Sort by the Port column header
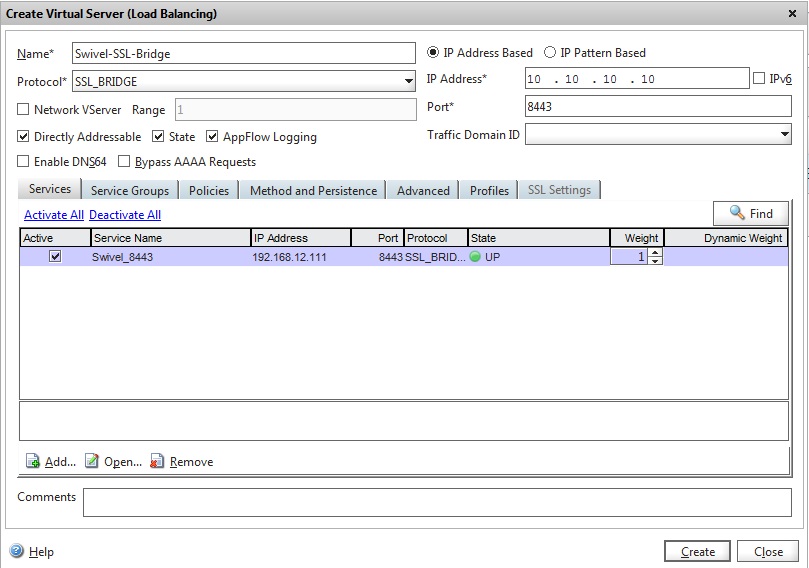 coord(378,238)
